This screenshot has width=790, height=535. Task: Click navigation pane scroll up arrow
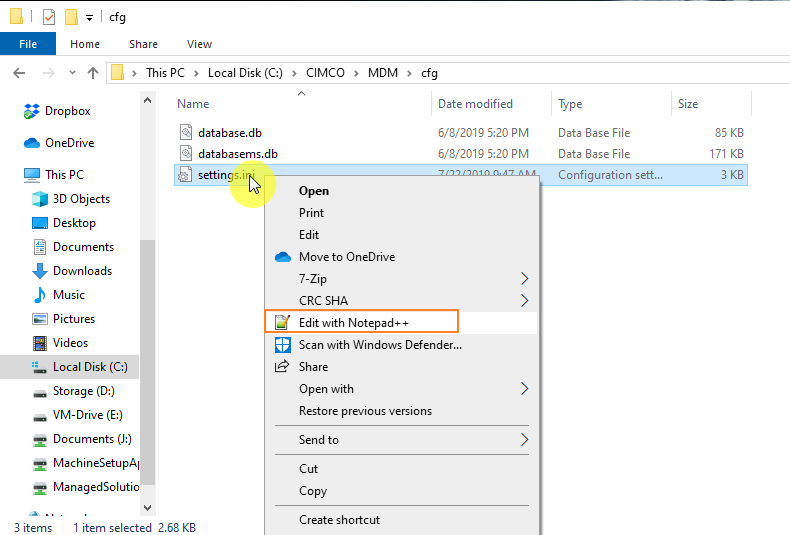pos(148,101)
